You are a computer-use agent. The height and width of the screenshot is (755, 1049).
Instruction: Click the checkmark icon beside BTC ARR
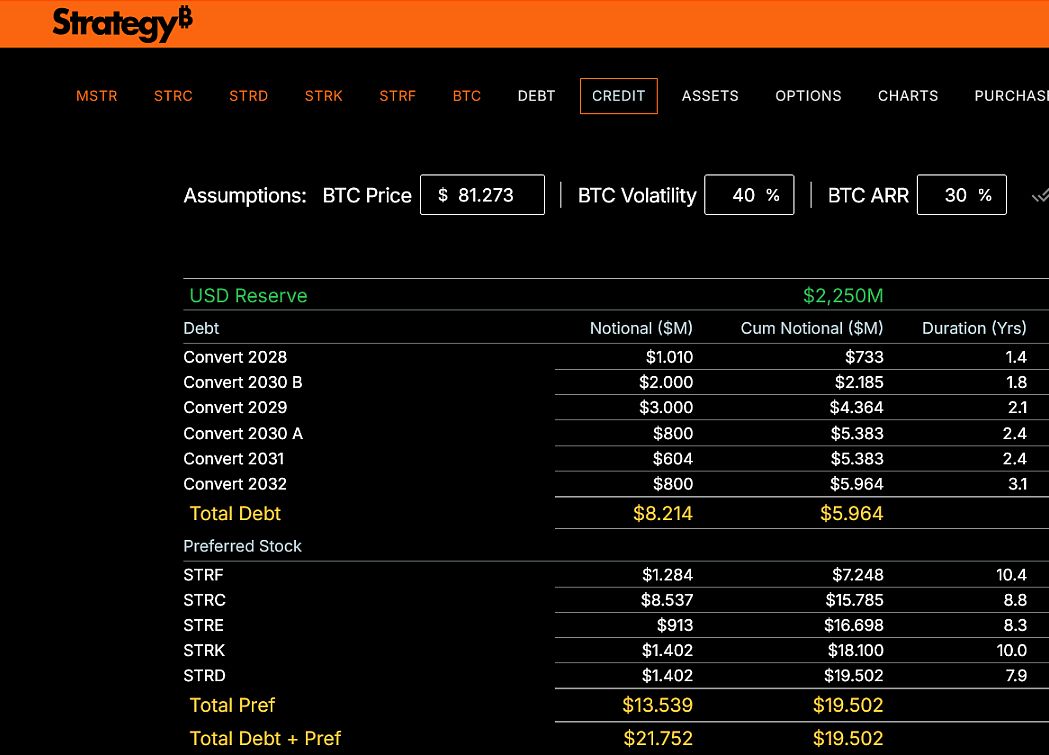click(1040, 196)
